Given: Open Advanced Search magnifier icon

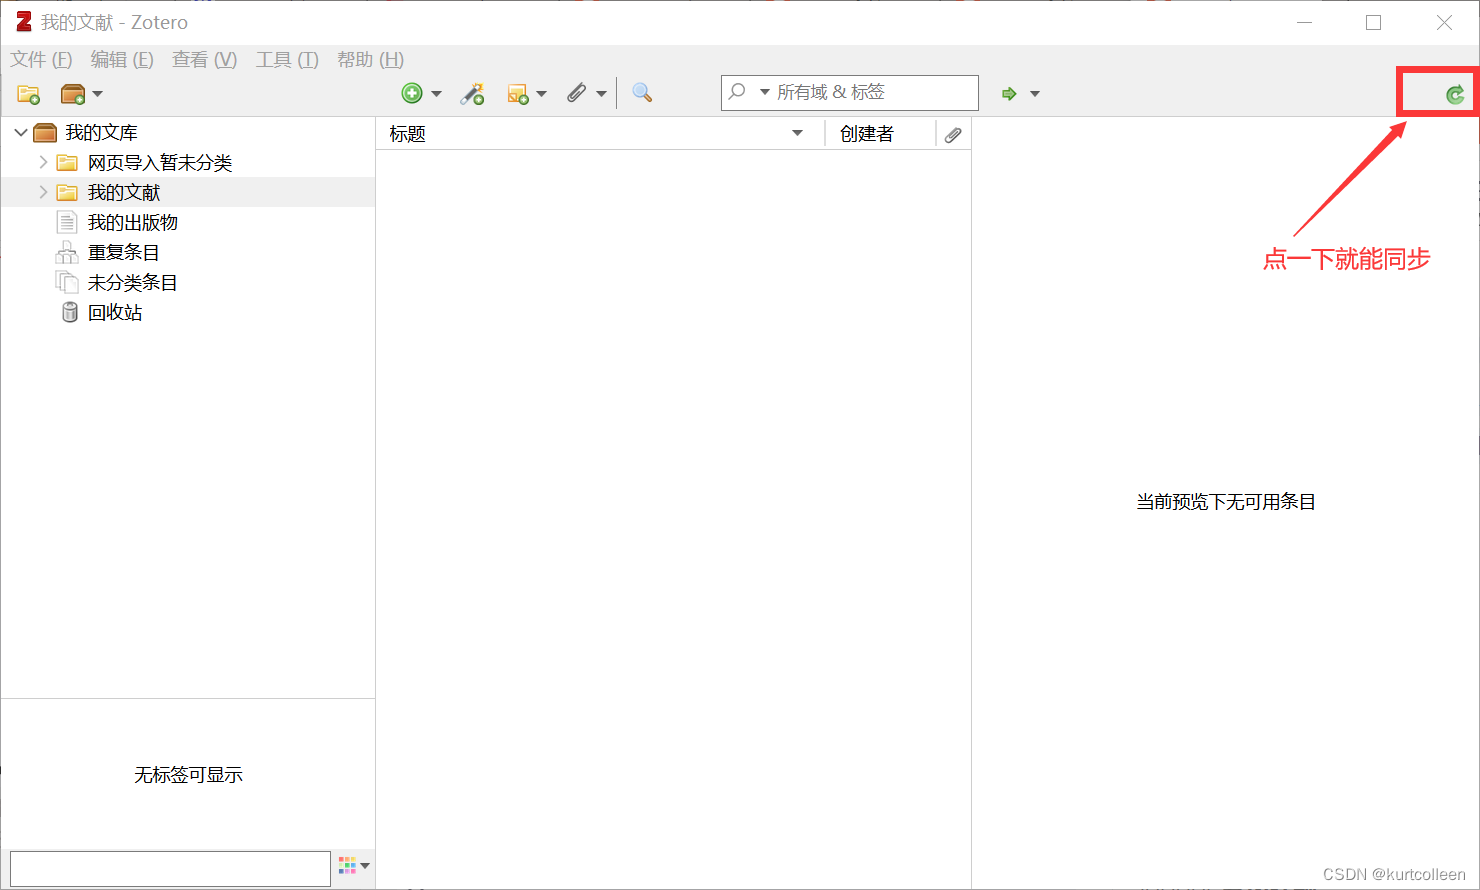Looking at the screenshot, I should [642, 93].
